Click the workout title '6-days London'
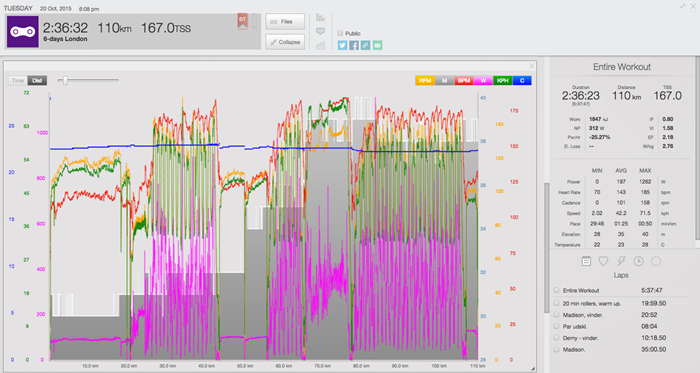 [65, 39]
